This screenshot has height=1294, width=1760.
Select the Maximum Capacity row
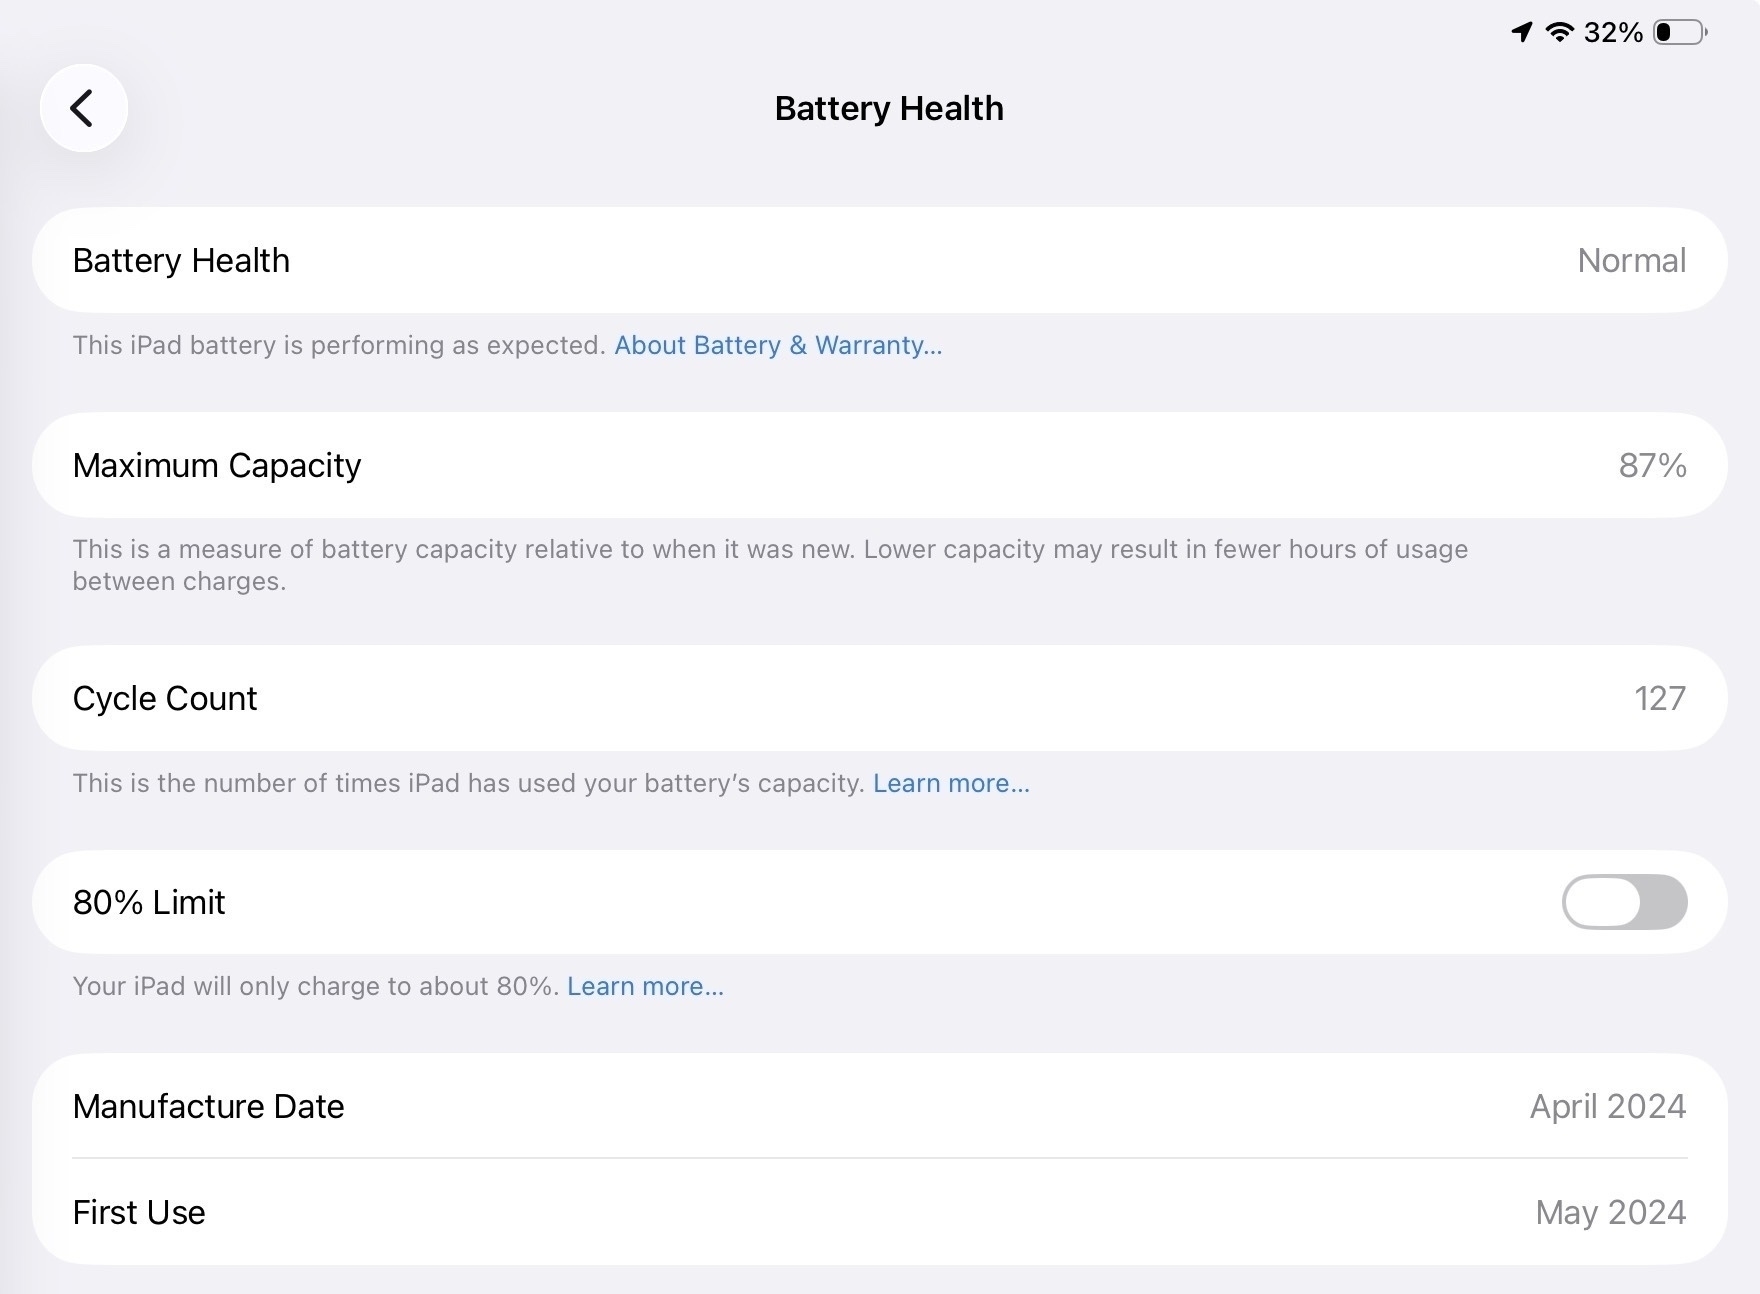(880, 465)
